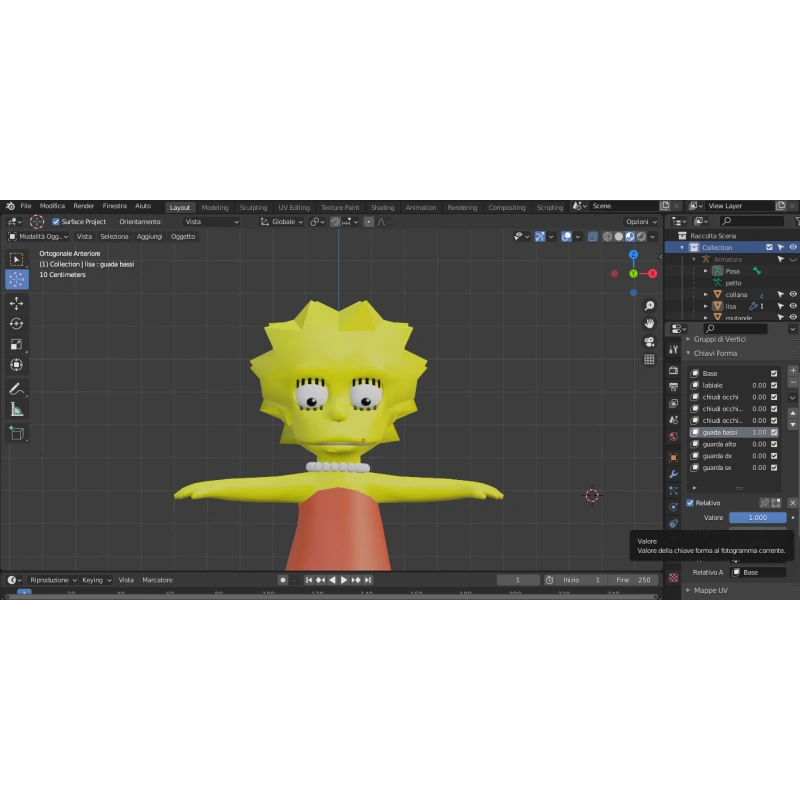Select the Annotate pencil tool
Viewport: 800px width, 800px height.
(x=16, y=389)
